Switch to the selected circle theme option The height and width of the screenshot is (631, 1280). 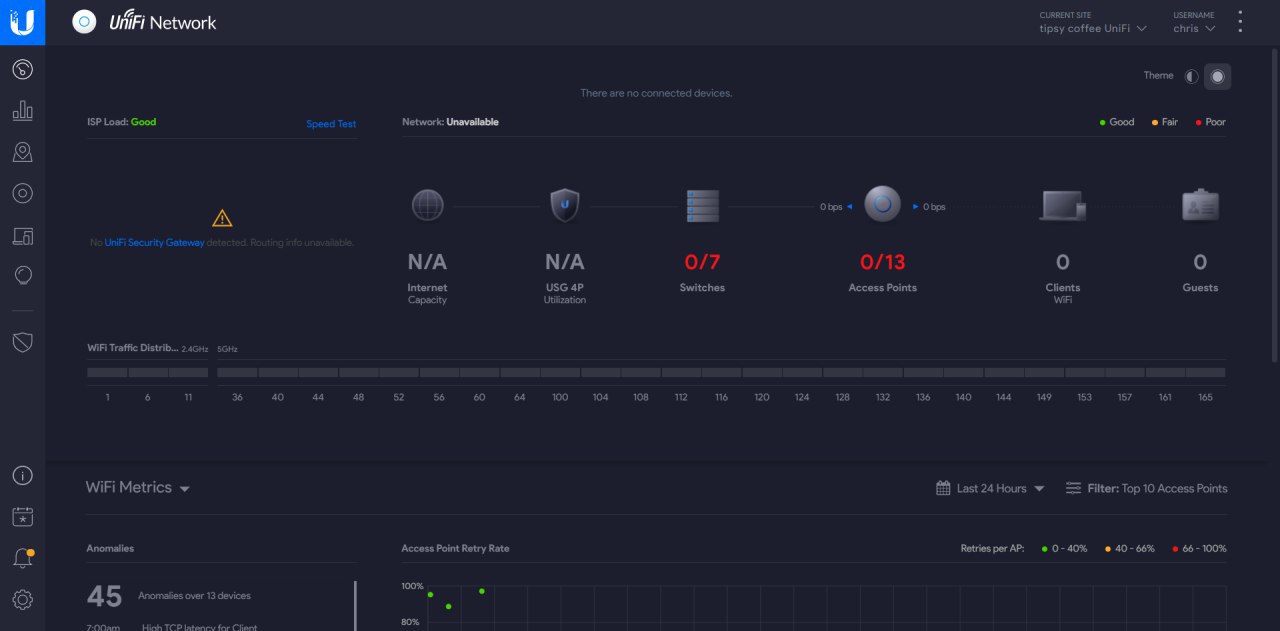[x=1218, y=77]
